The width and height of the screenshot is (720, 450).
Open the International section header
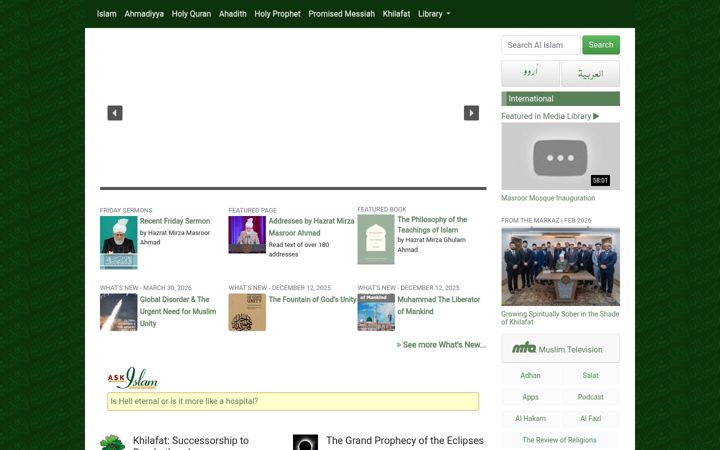click(560, 99)
